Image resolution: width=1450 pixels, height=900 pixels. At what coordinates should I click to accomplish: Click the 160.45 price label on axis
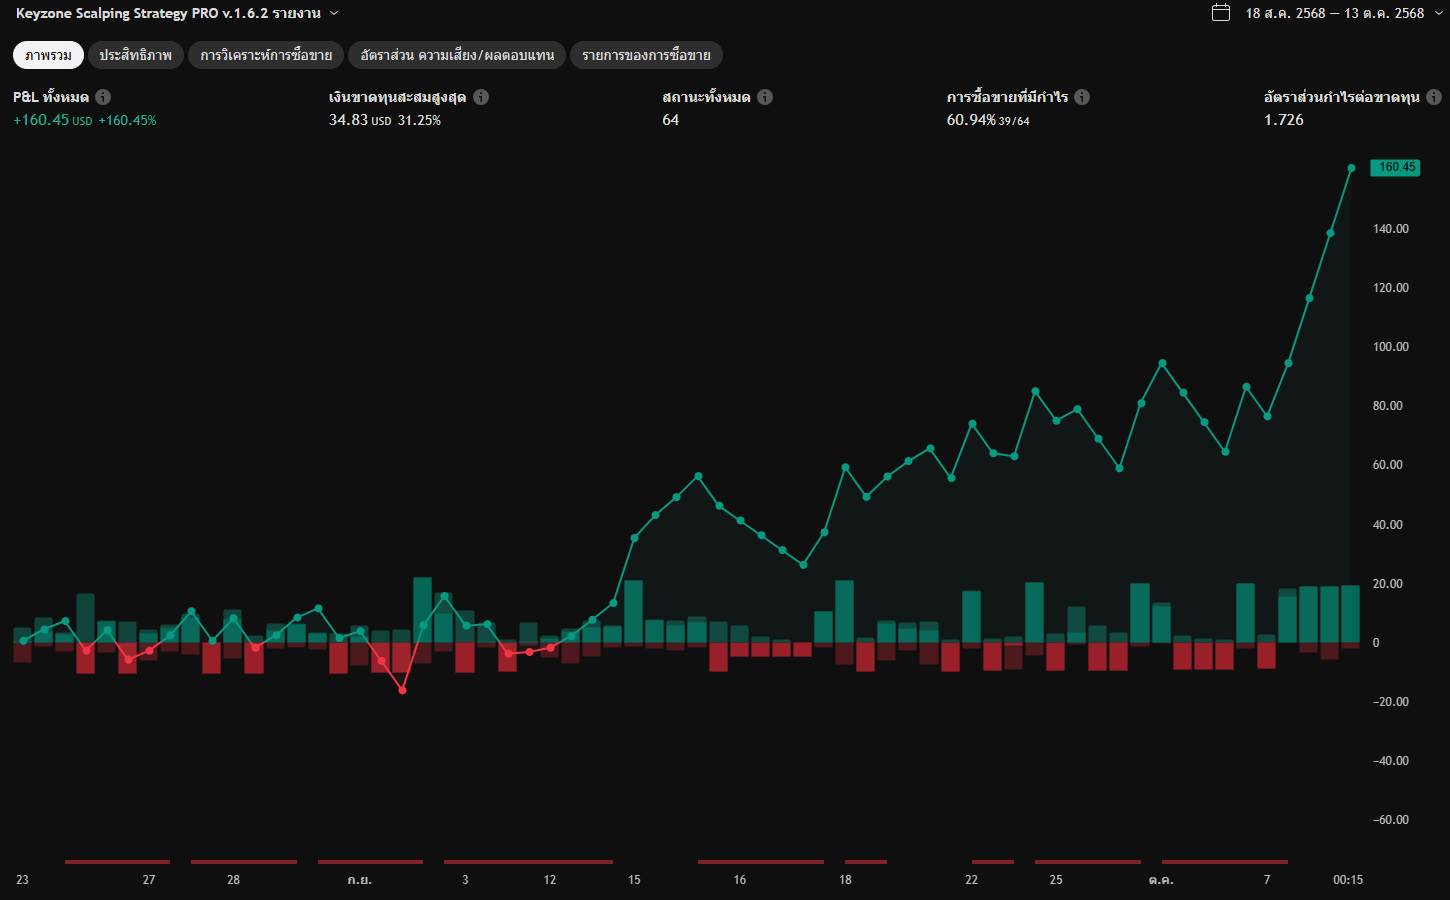[1396, 167]
